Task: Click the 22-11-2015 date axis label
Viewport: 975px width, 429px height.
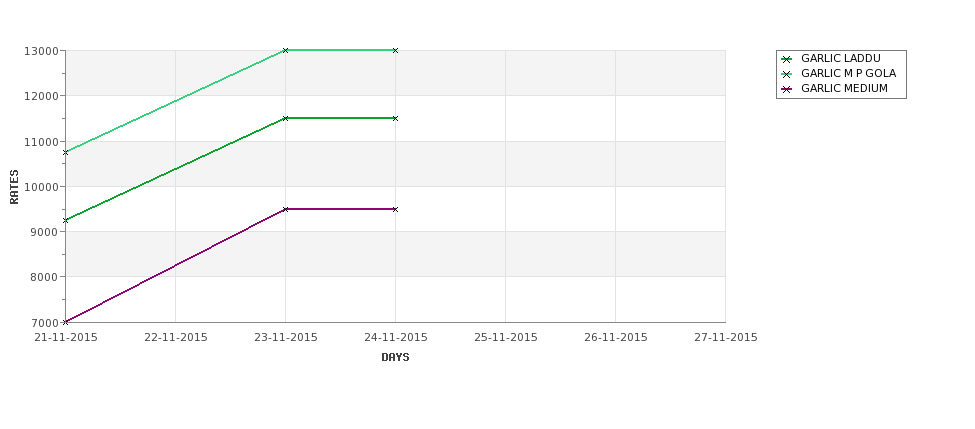Action: [175, 338]
